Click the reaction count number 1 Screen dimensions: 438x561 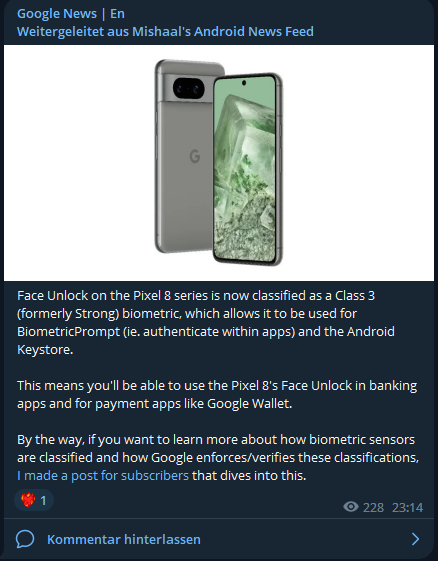tap(43, 501)
